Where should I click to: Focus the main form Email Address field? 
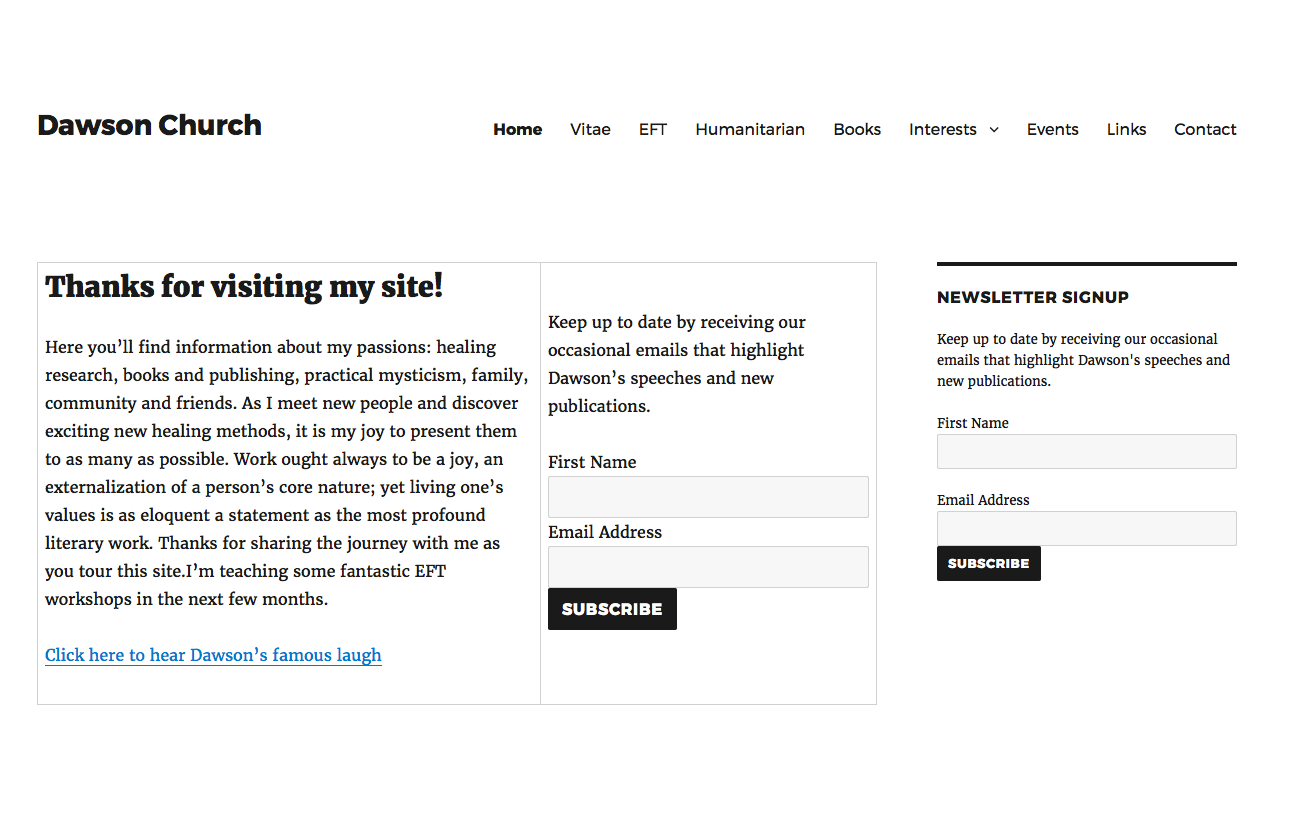coord(708,567)
